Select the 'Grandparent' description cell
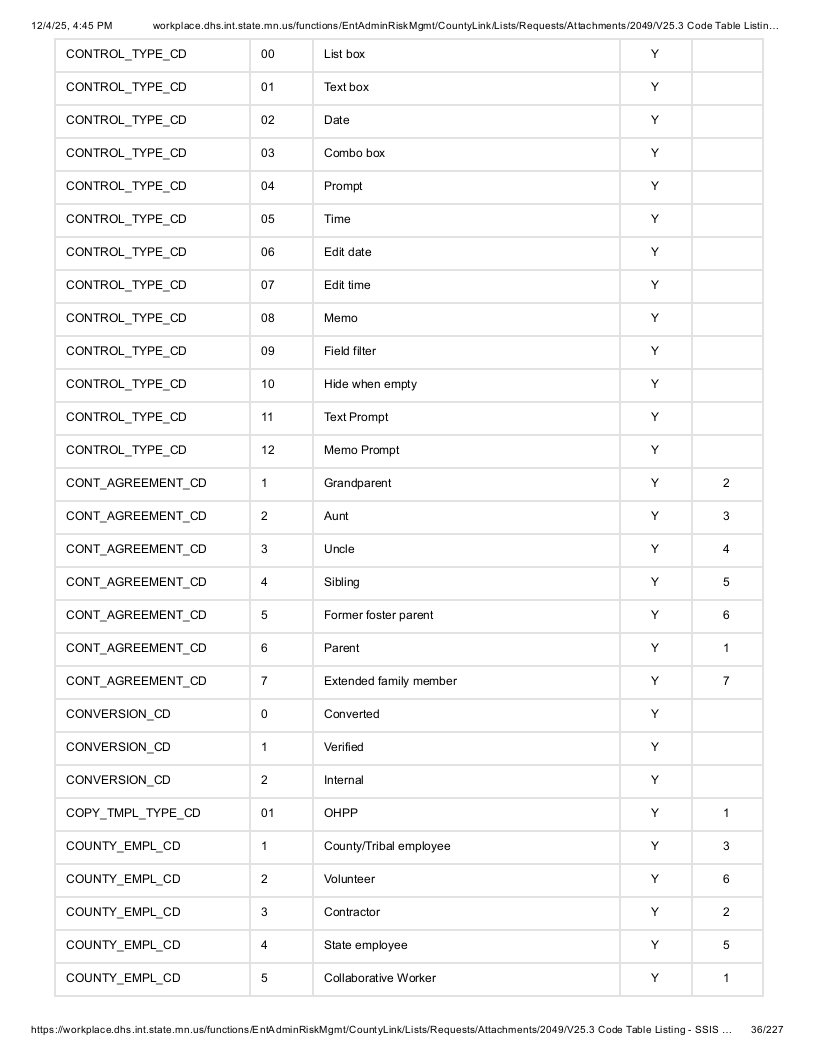816x1056 pixels. (466, 484)
